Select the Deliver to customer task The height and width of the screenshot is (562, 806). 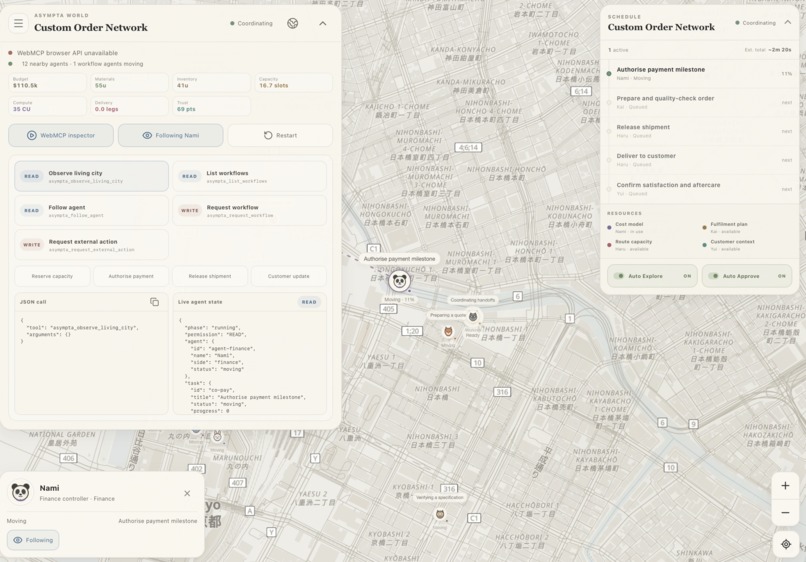pos(700,159)
